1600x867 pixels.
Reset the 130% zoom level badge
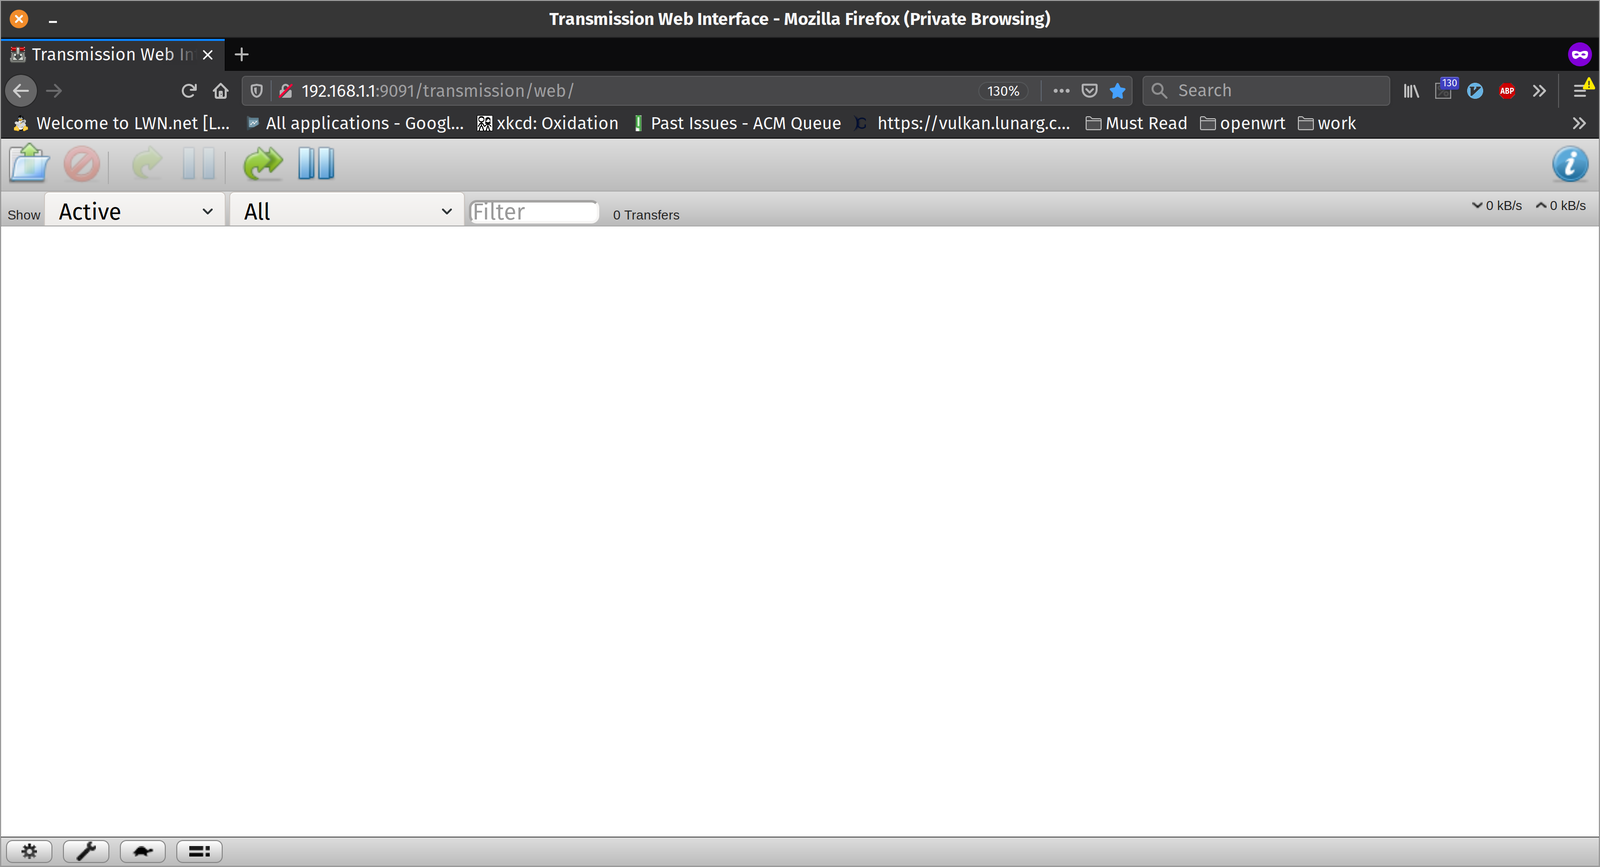1003,91
